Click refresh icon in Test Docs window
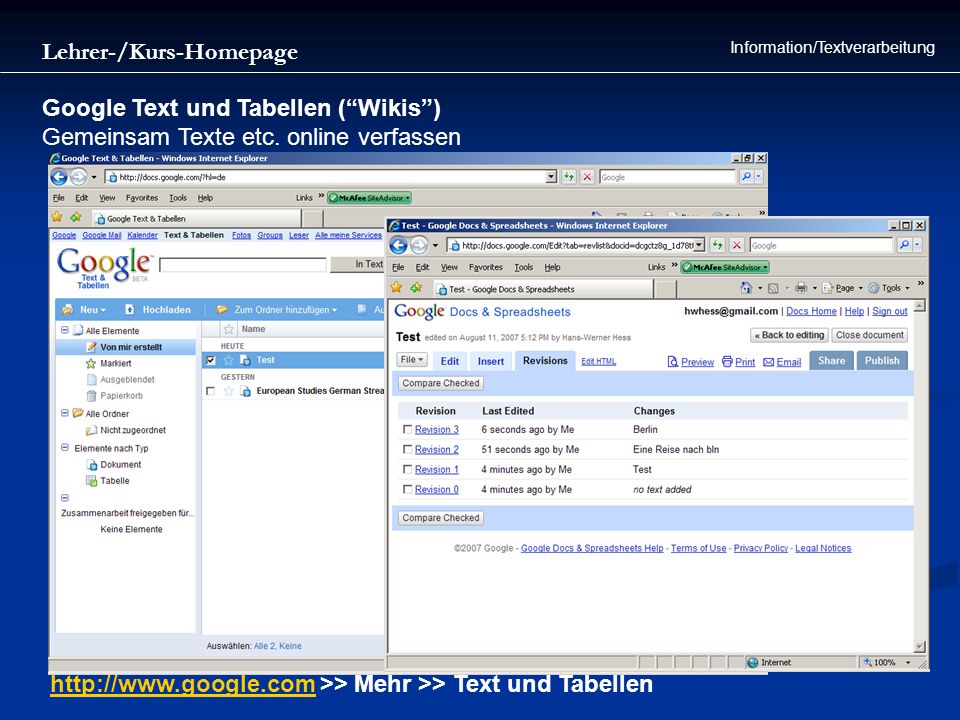The width and height of the screenshot is (960, 720). pyautogui.click(x=718, y=245)
